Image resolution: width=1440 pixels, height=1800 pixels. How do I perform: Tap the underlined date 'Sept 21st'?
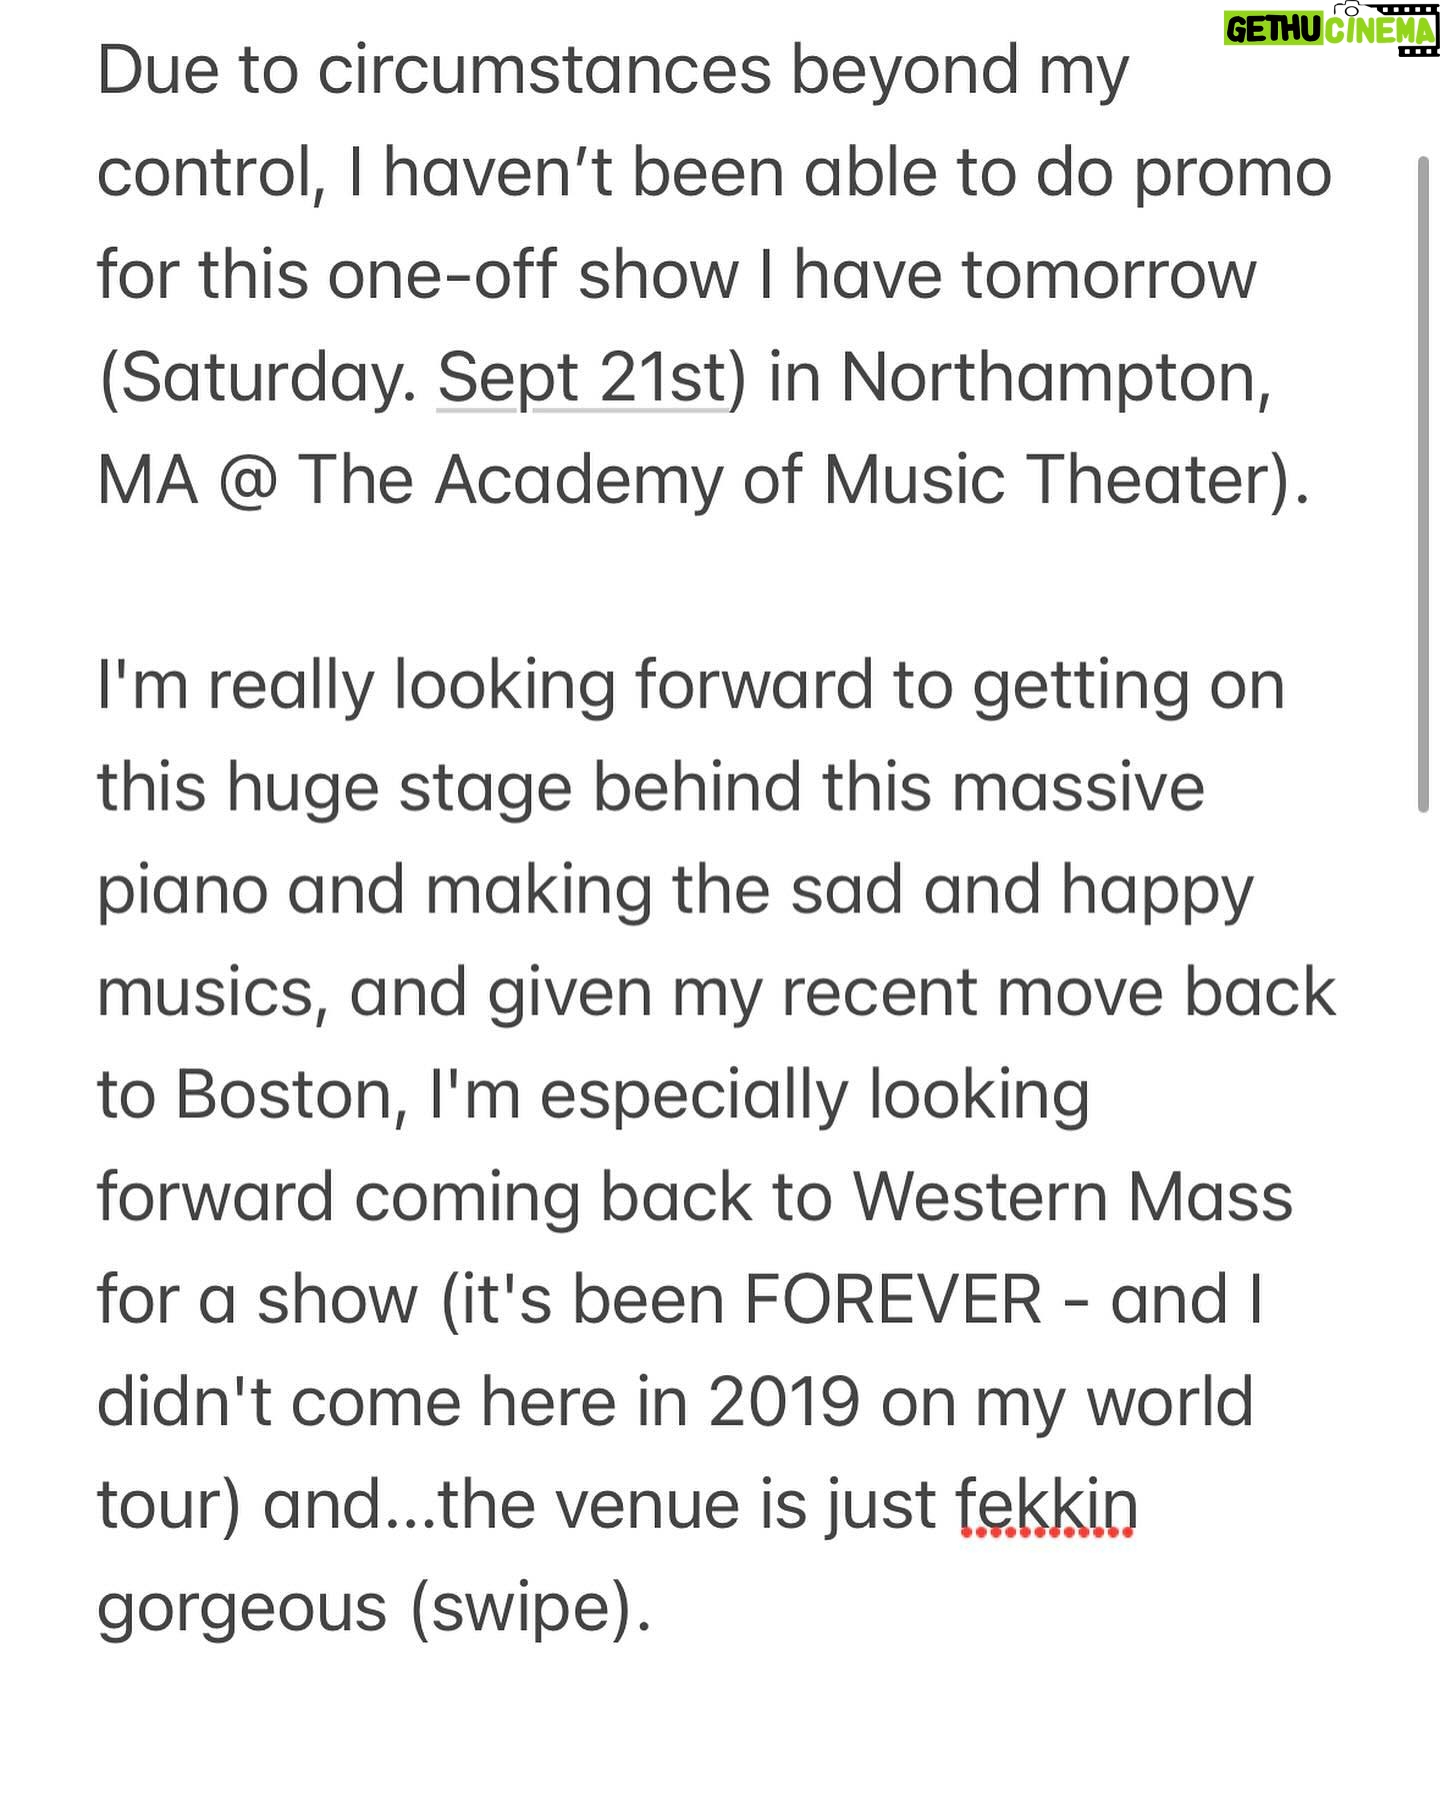(x=582, y=379)
